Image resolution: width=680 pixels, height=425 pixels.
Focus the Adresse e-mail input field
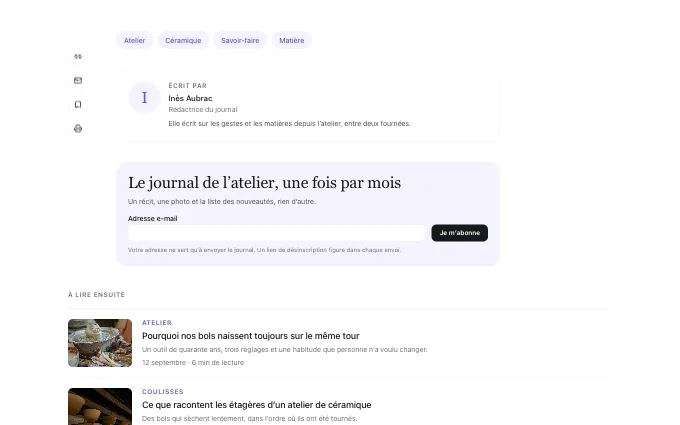click(x=277, y=233)
